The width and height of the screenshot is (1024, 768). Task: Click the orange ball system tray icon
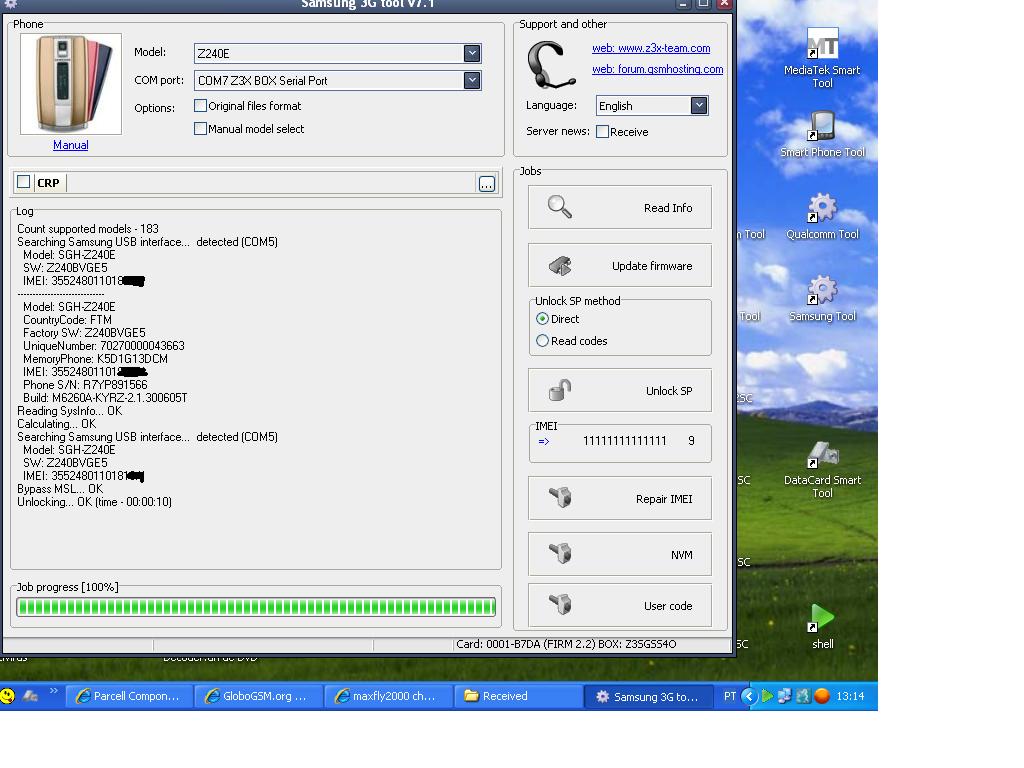822,696
